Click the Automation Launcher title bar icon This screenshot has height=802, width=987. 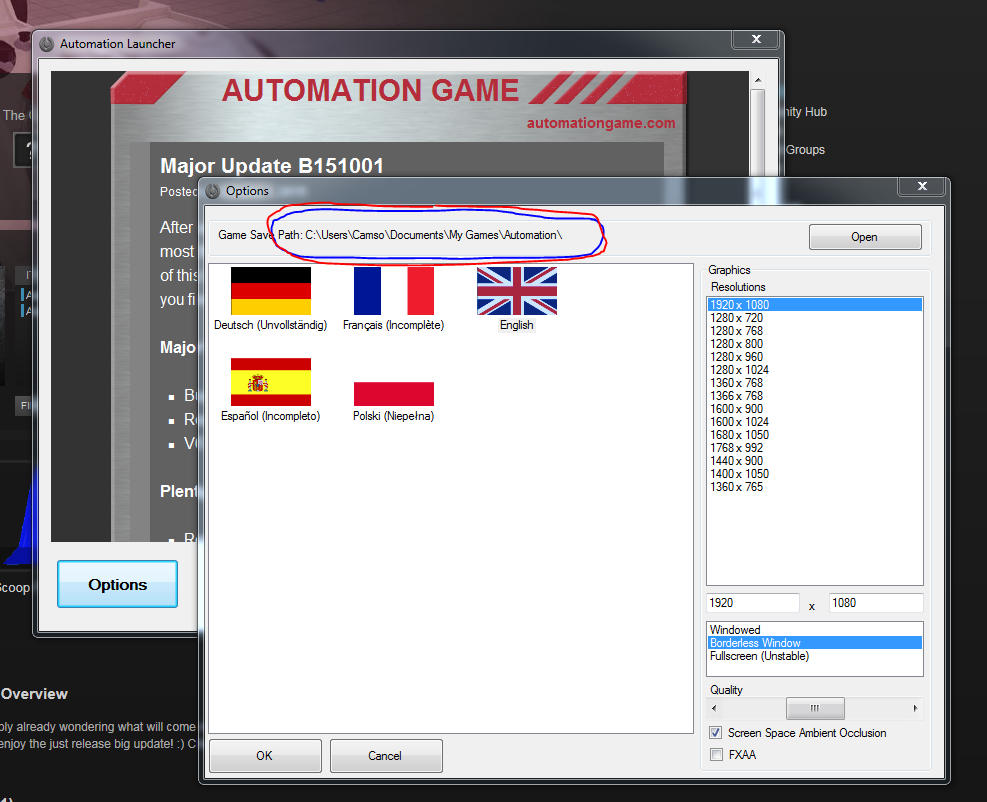[47, 44]
